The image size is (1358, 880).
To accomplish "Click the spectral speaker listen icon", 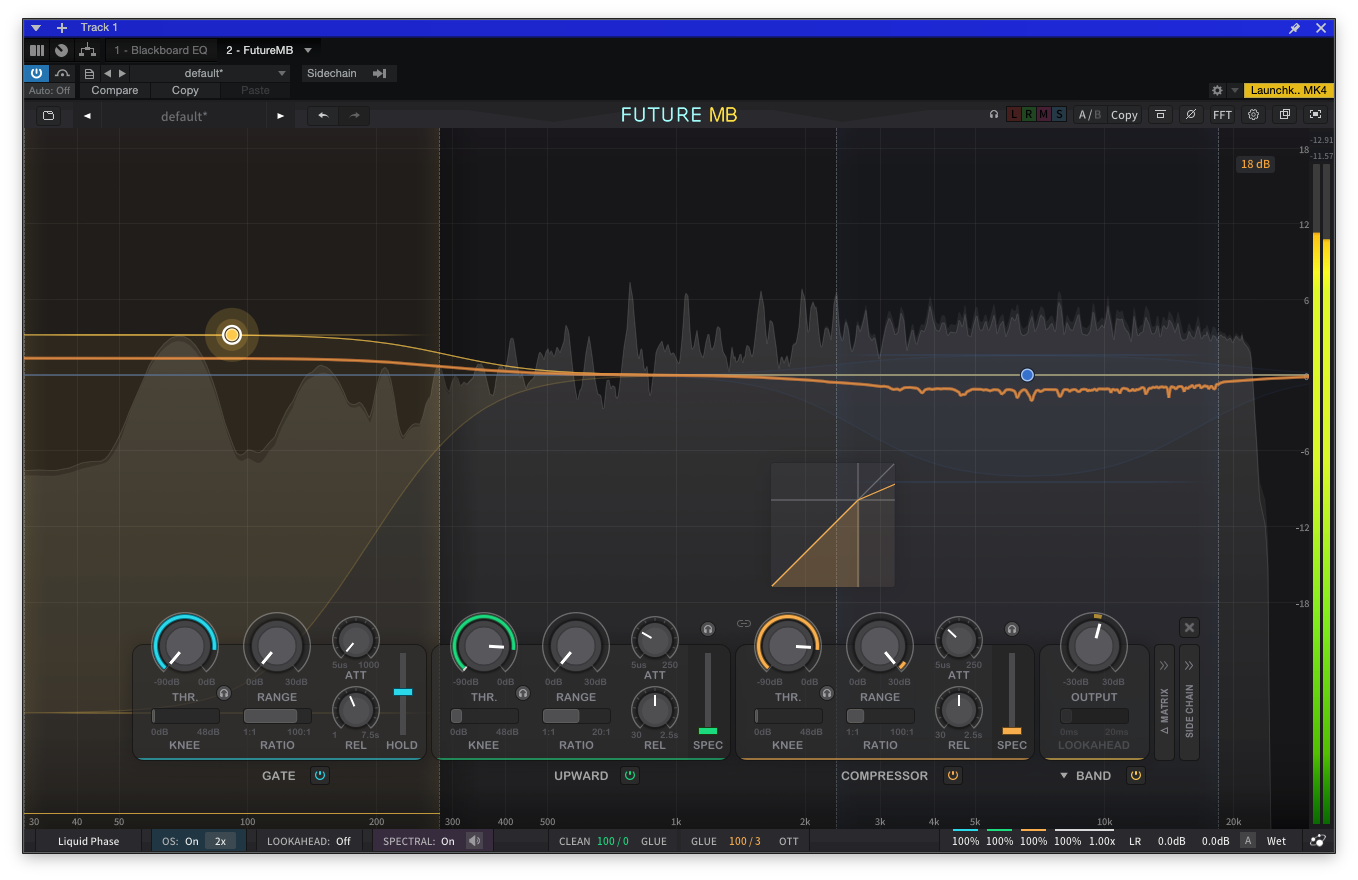I will (x=474, y=841).
